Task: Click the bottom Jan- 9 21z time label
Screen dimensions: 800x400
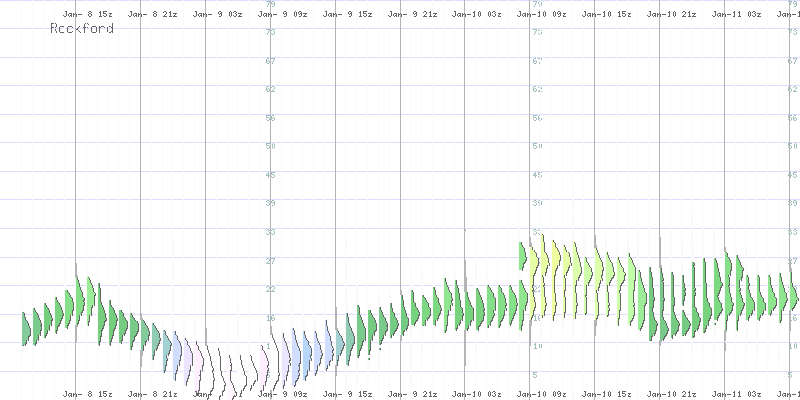Action: pyautogui.click(x=411, y=394)
